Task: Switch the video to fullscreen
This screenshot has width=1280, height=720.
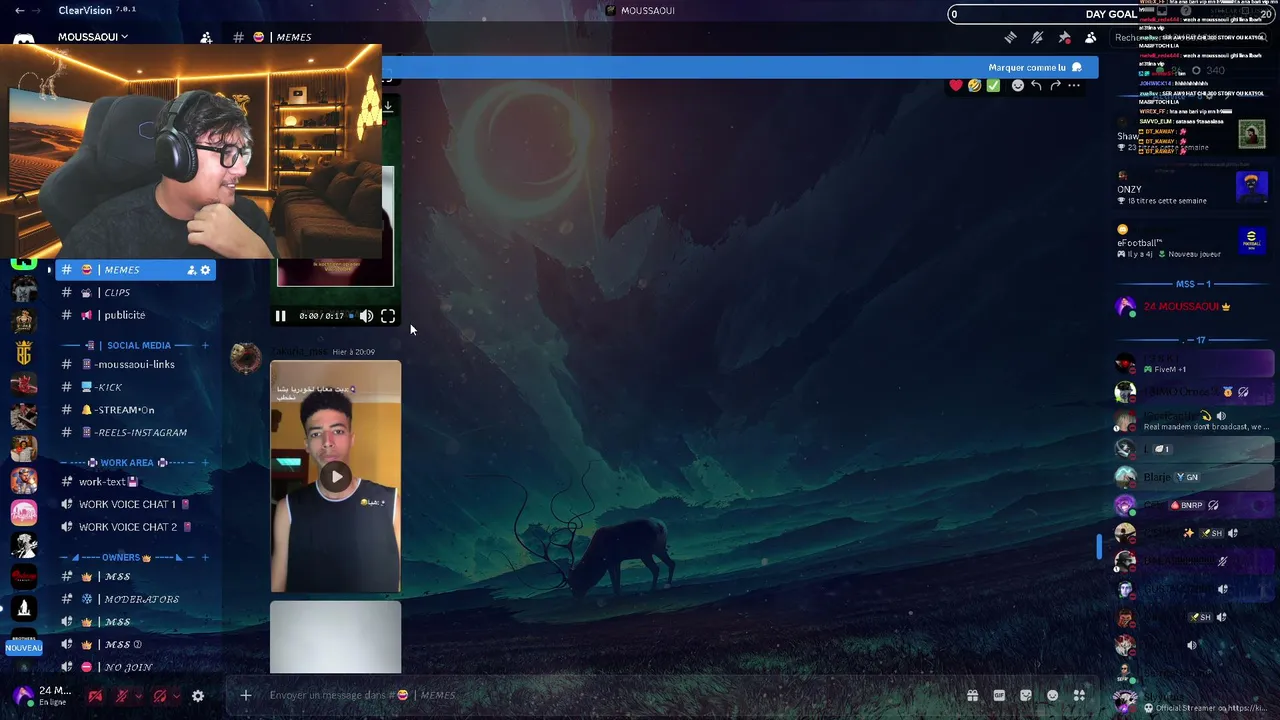Action: click(388, 316)
